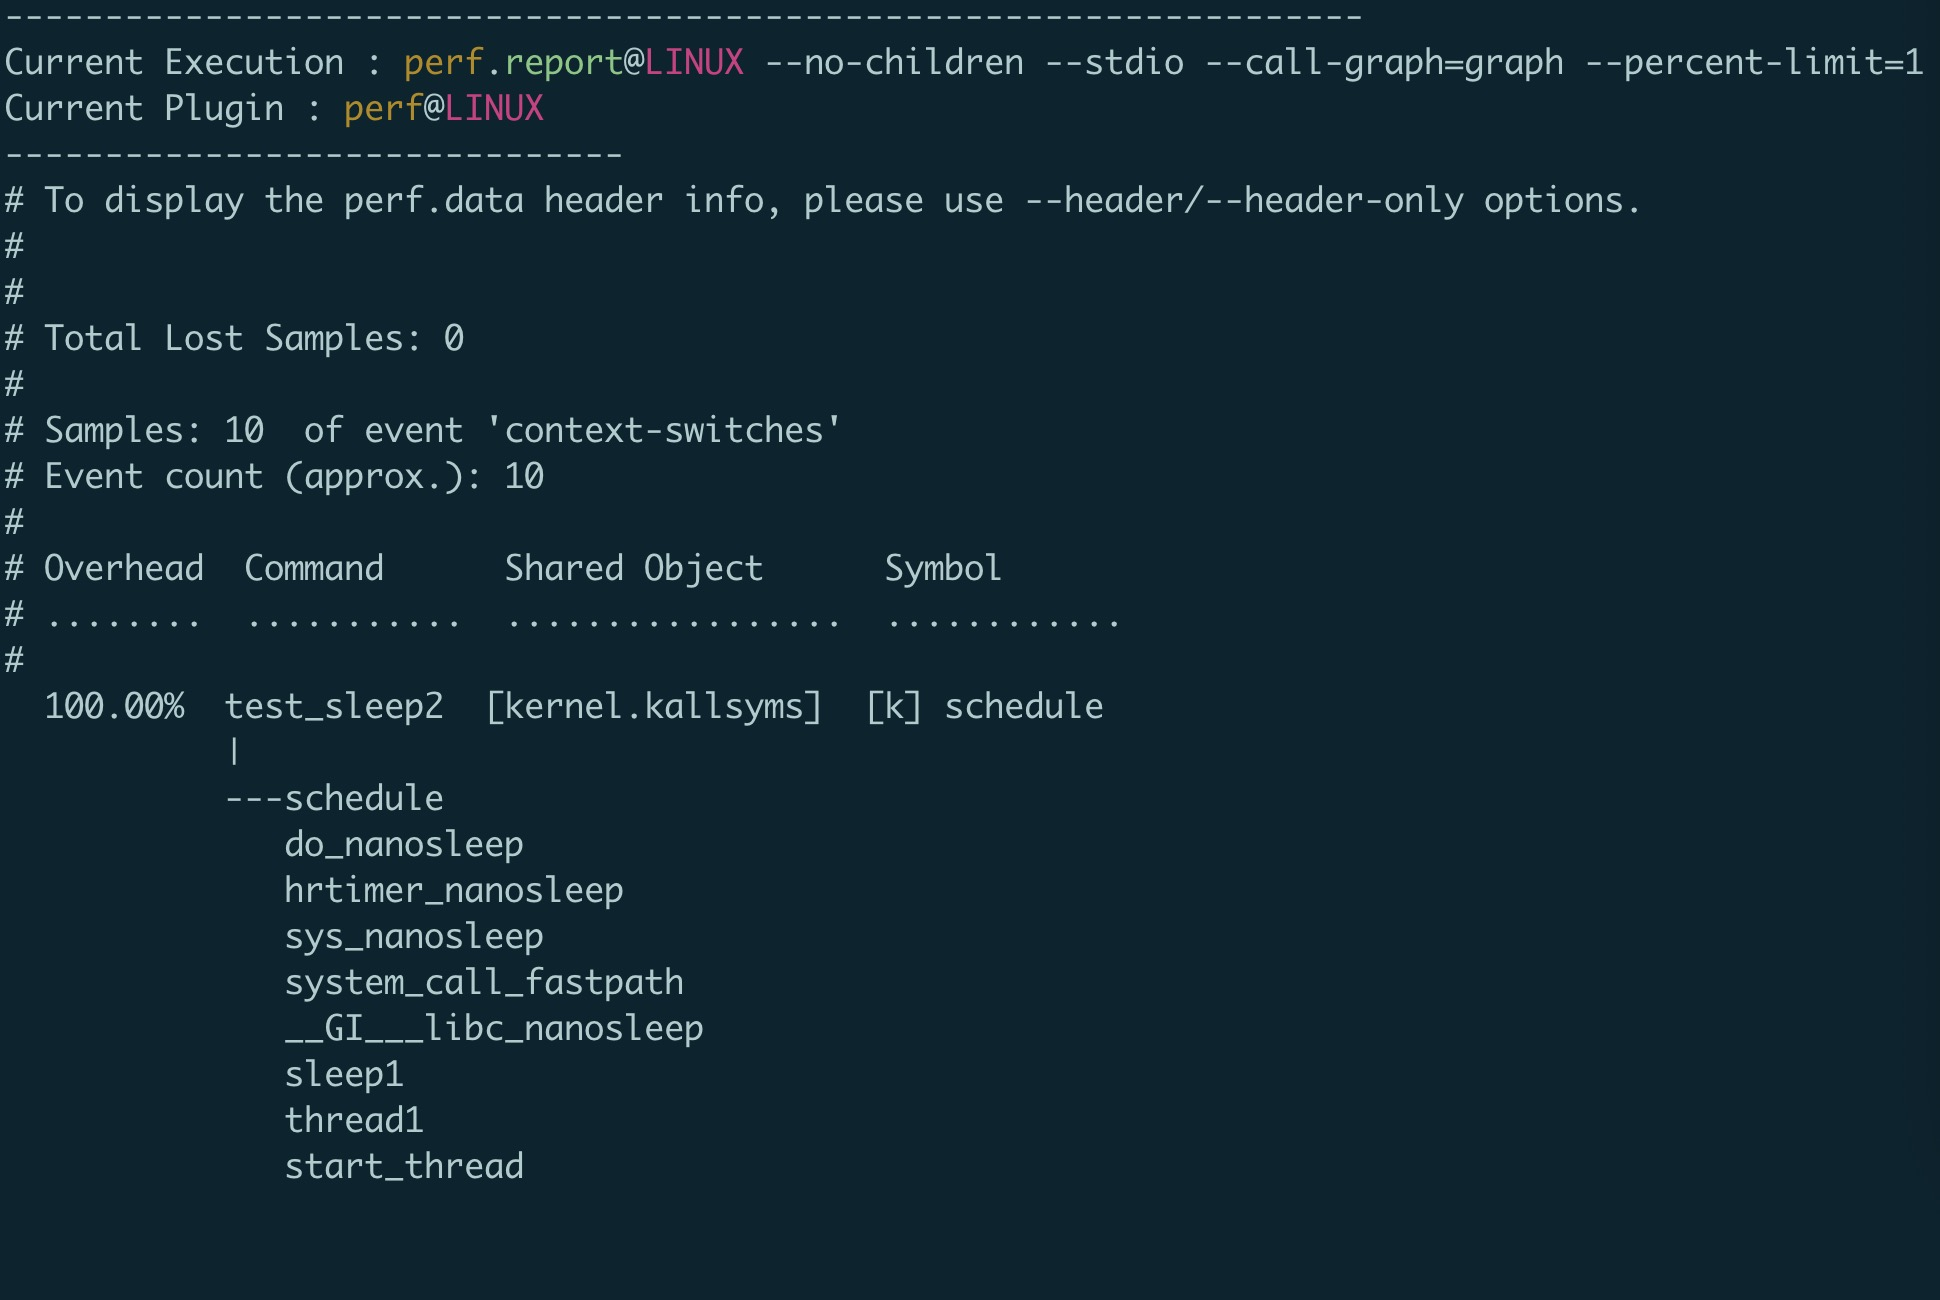Viewport: 1940px width, 1300px height.
Task: Click the Shared Object column header
Action: 634,568
